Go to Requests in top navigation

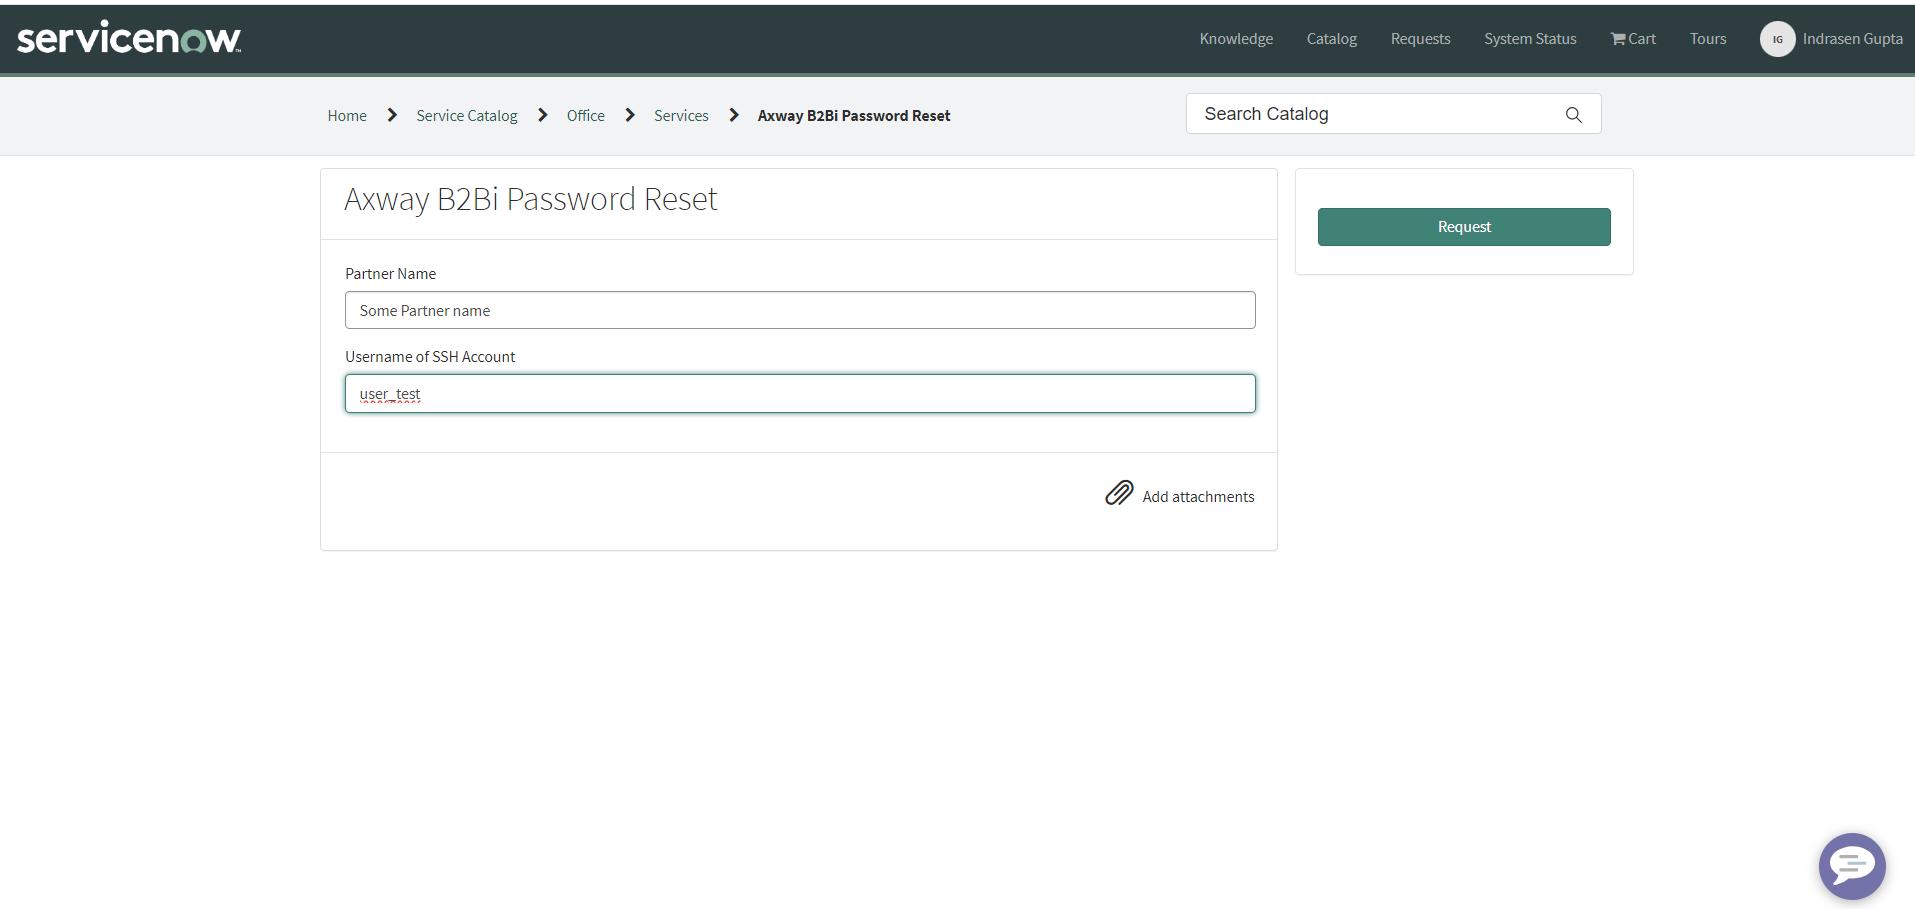pyautogui.click(x=1420, y=39)
